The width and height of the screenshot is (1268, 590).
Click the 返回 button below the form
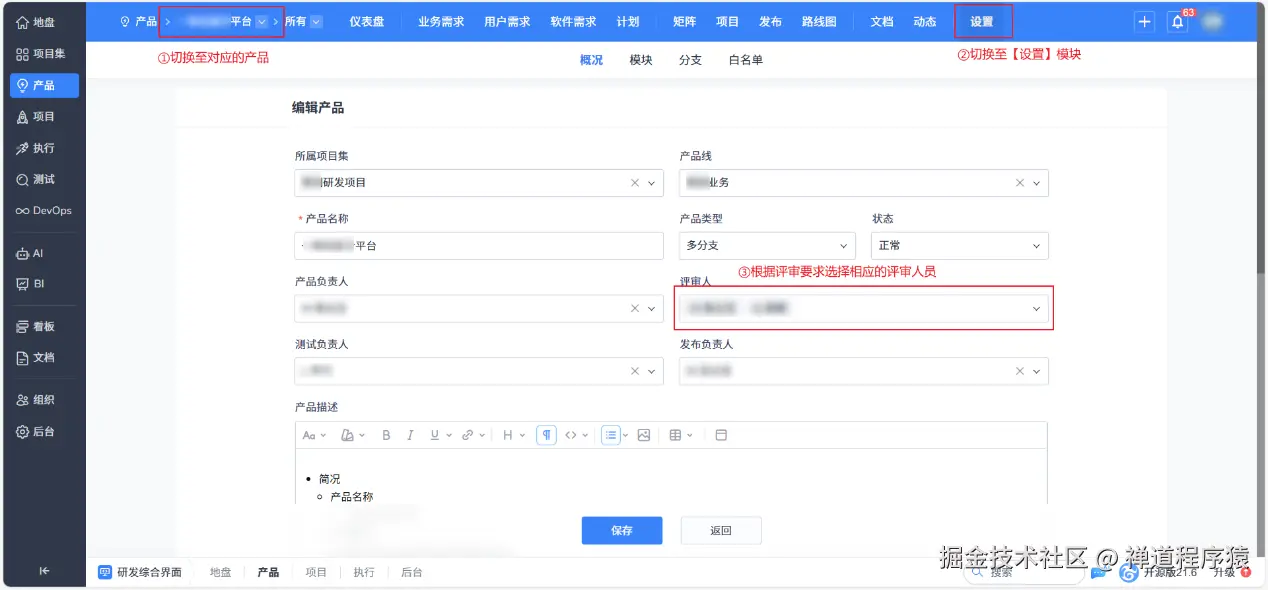click(720, 530)
